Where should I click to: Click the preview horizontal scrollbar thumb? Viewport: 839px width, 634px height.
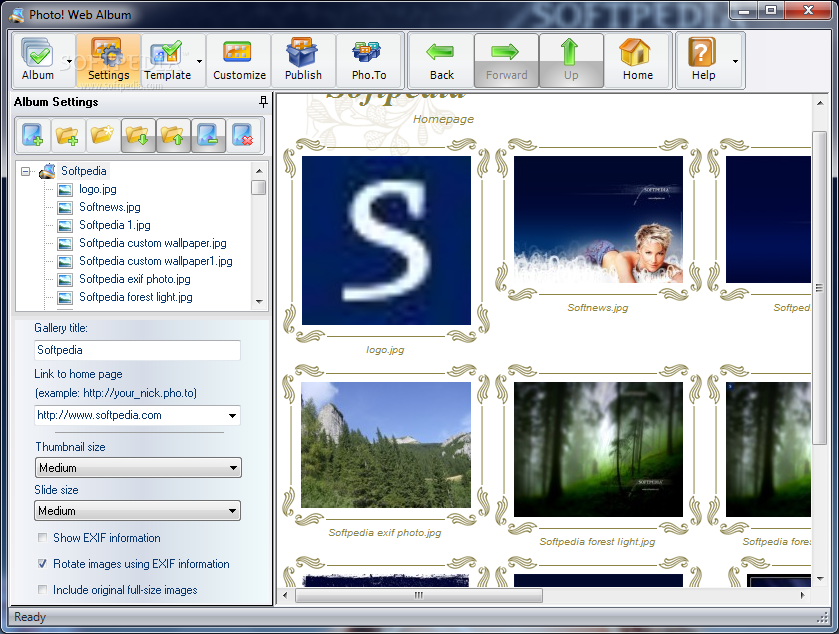[419, 595]
